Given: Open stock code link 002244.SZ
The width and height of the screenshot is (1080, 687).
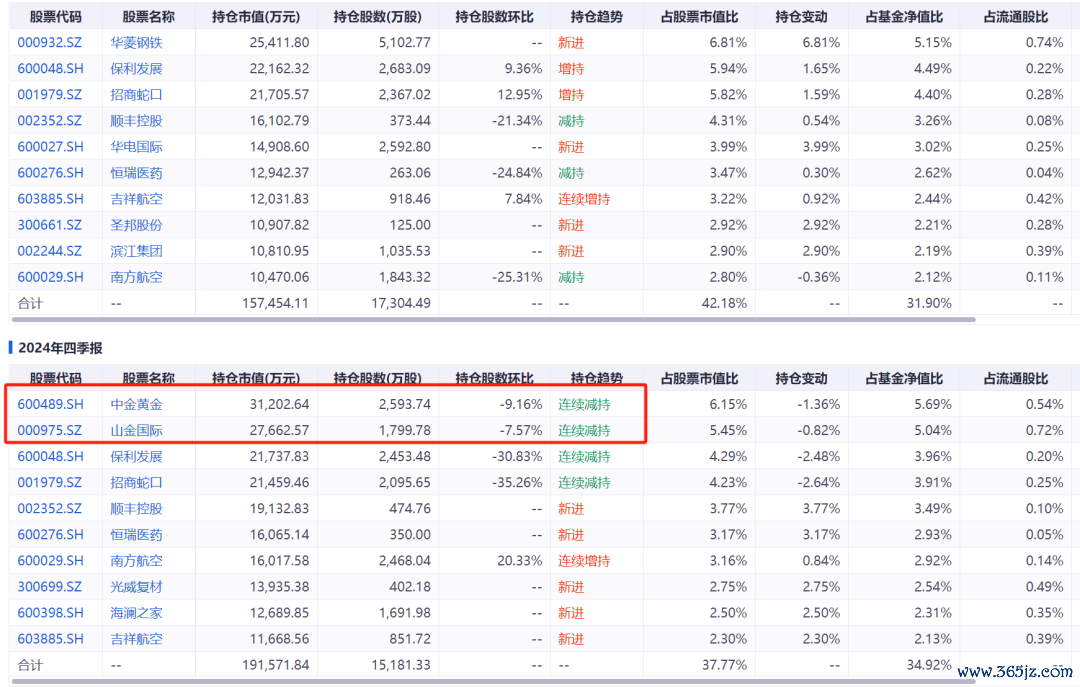Looking at the screenshot, I should (x=50, y=252).
